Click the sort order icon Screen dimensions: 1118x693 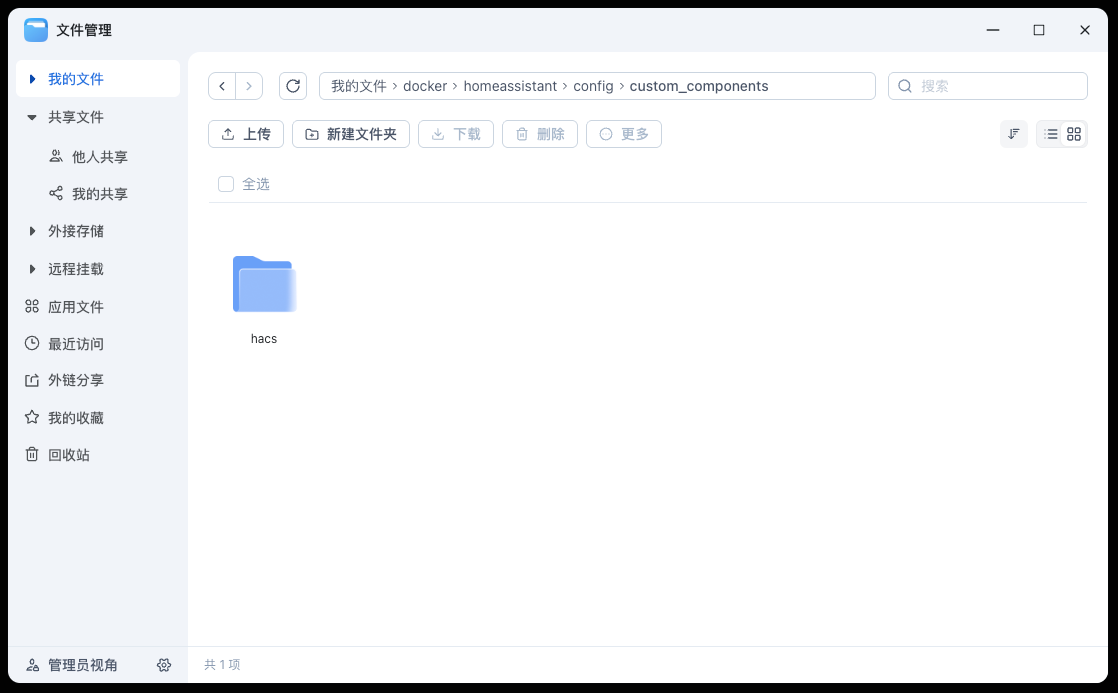pos(1013,133)
